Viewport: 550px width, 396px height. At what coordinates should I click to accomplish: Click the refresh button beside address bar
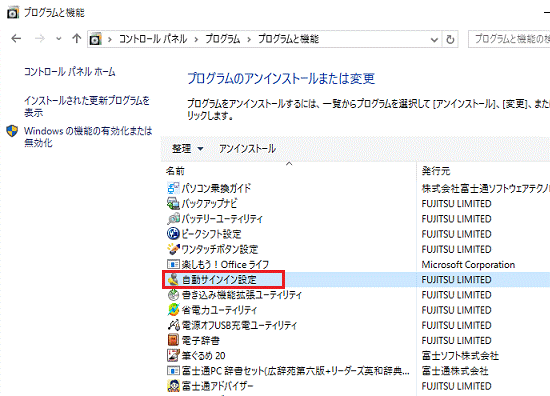(x=450, y=39)
